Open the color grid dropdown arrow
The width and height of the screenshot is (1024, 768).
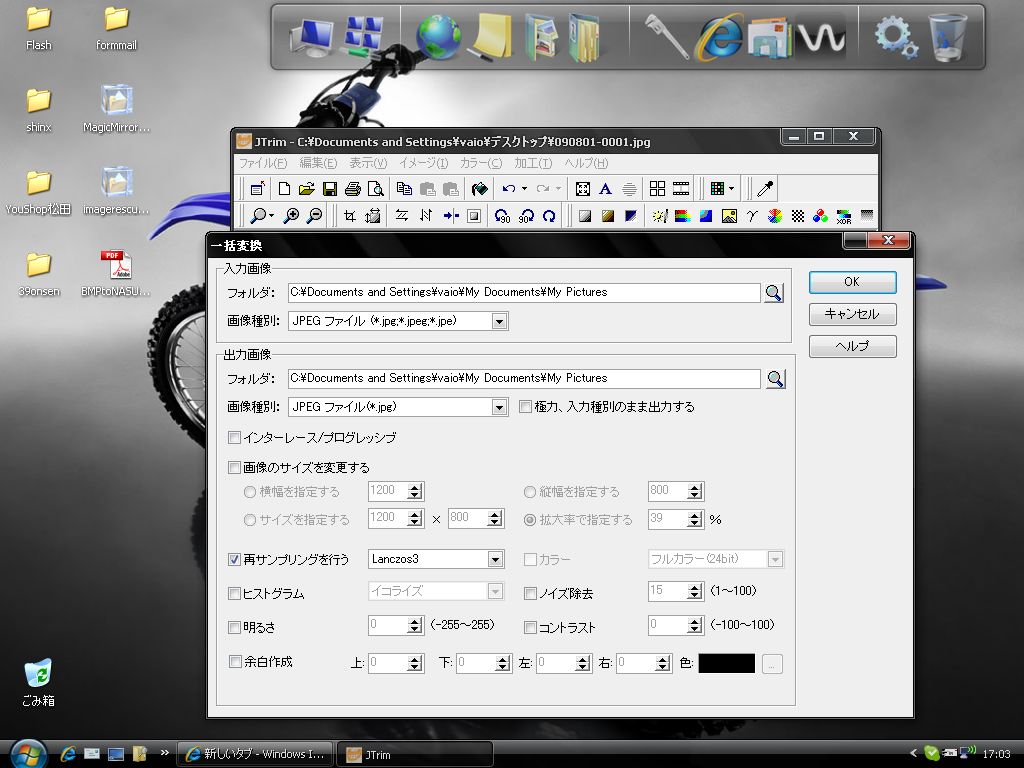731,189
